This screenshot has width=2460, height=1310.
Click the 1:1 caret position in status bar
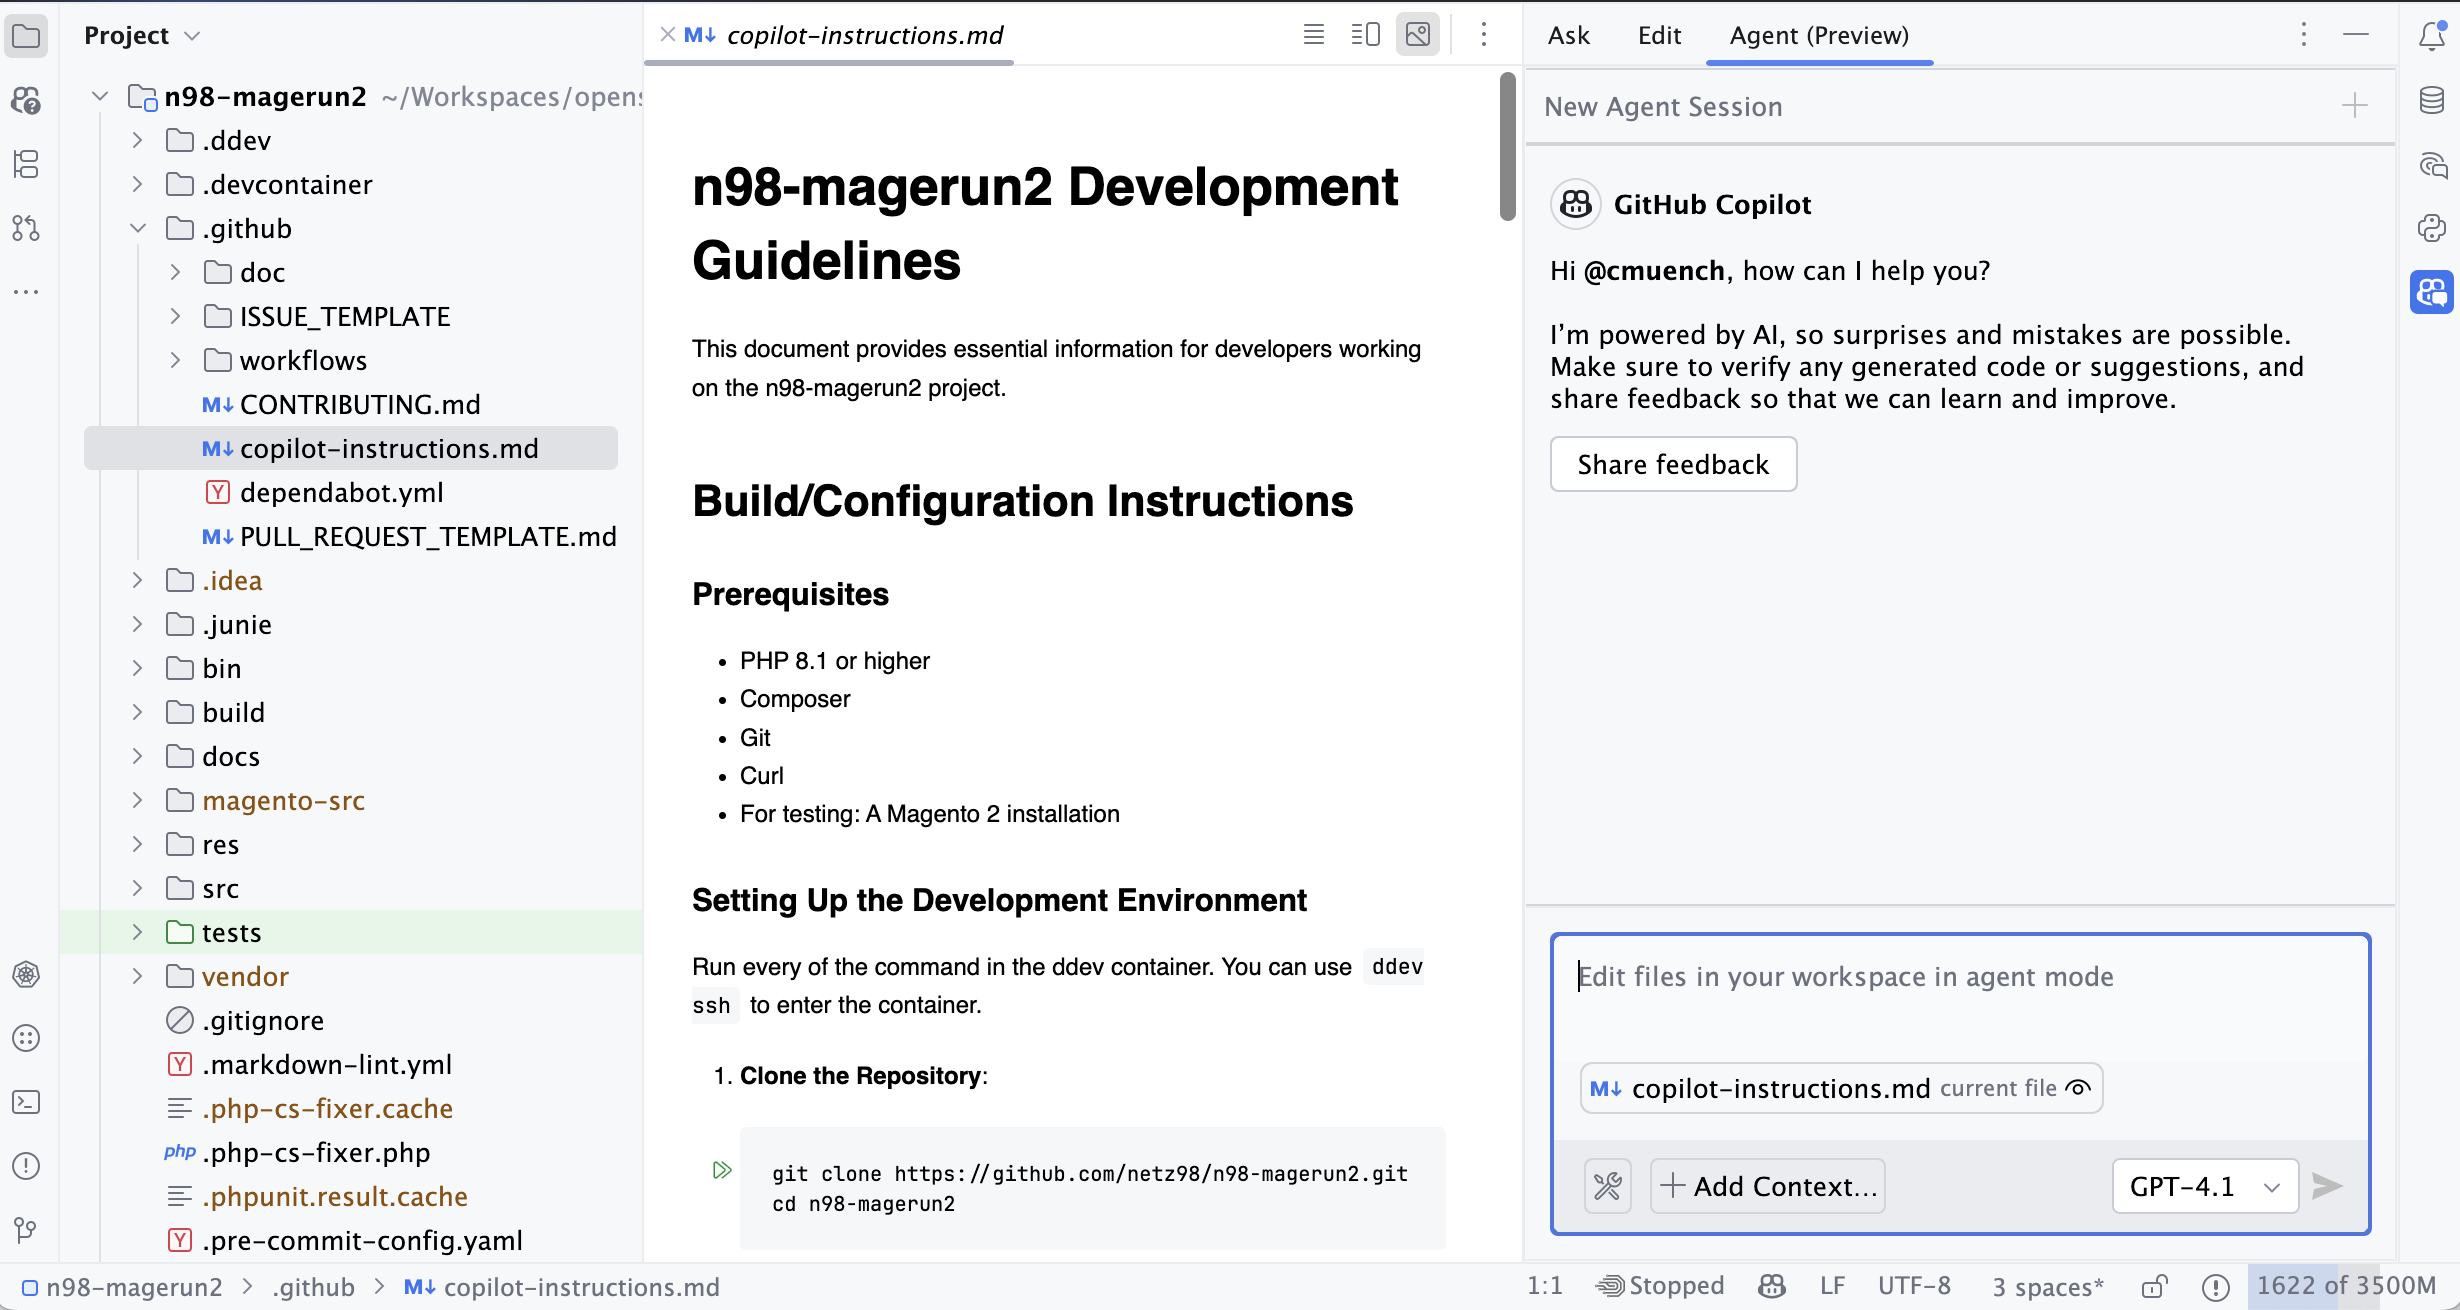click(1545, 1286)
